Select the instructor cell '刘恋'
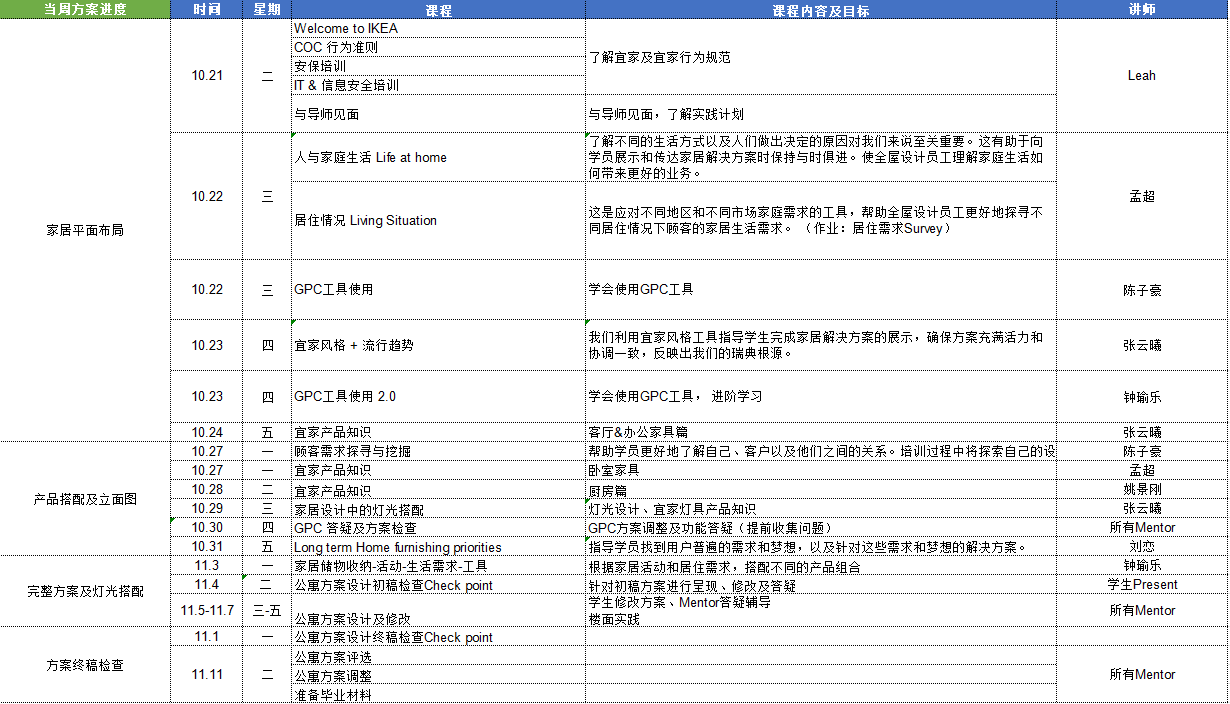This screenshot has width=1230, height=704. pos(1141,547)
